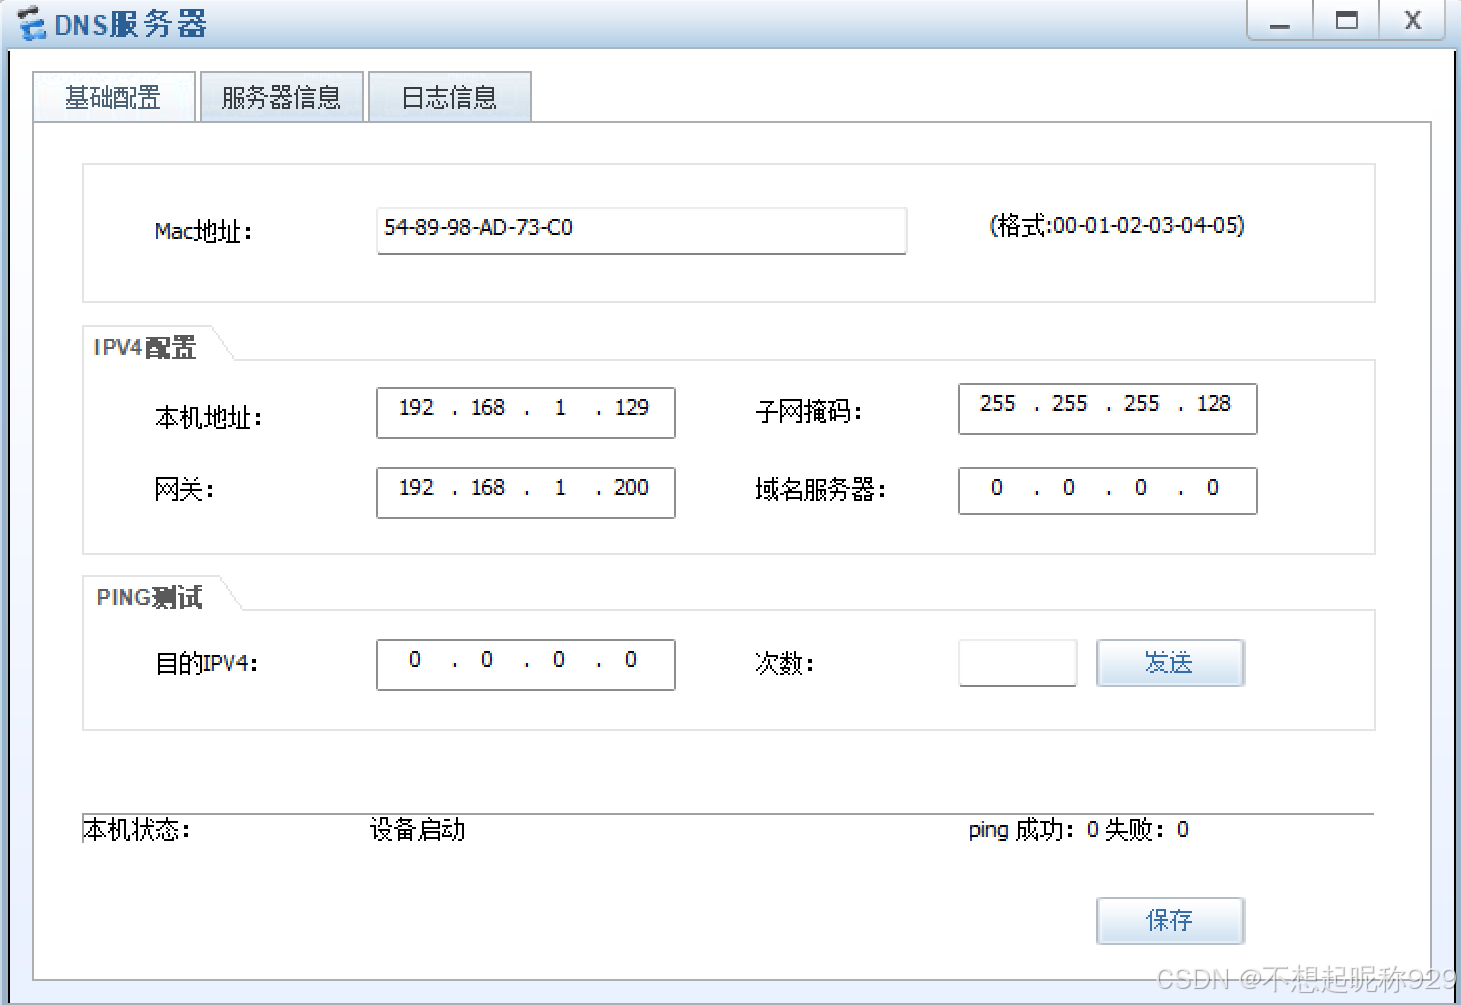Click the Mac地址 input field
The width and height of the screenshot is (1461, 1005).
(641, 231)
